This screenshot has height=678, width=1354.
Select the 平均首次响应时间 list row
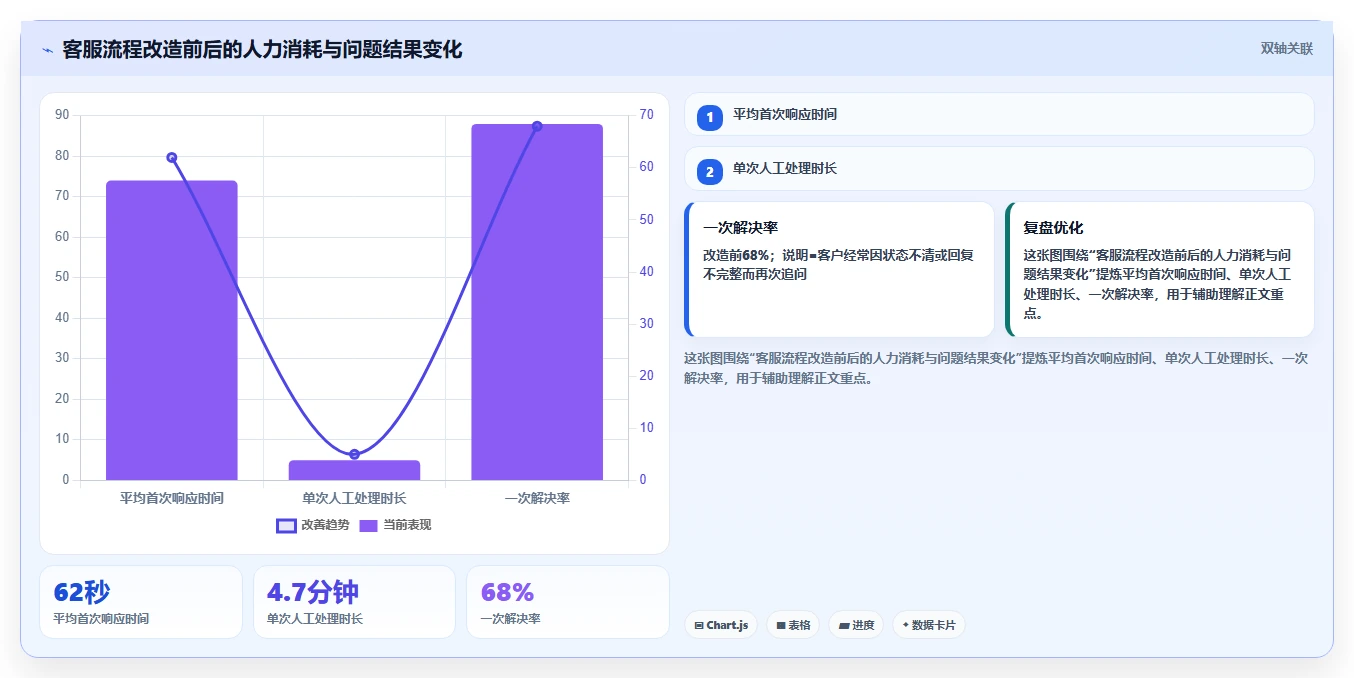(x=999, y=114)
